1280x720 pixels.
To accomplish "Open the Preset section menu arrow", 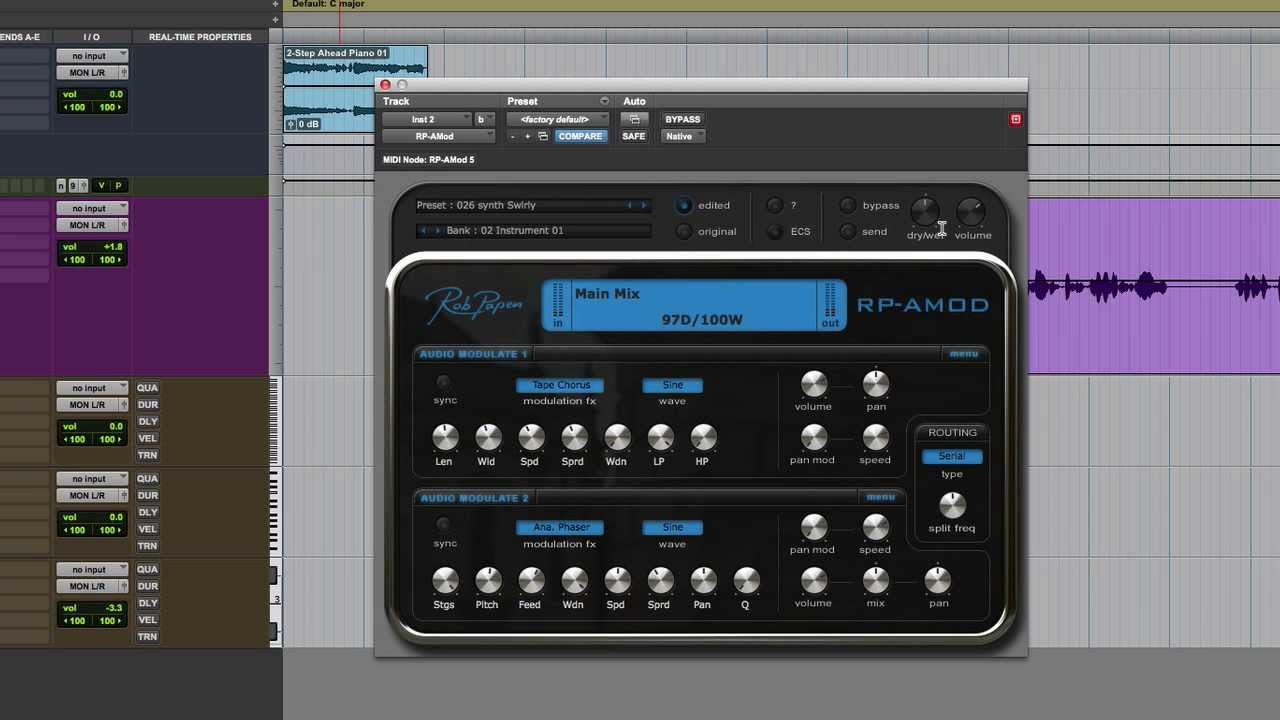I will [x=604, y=101].
